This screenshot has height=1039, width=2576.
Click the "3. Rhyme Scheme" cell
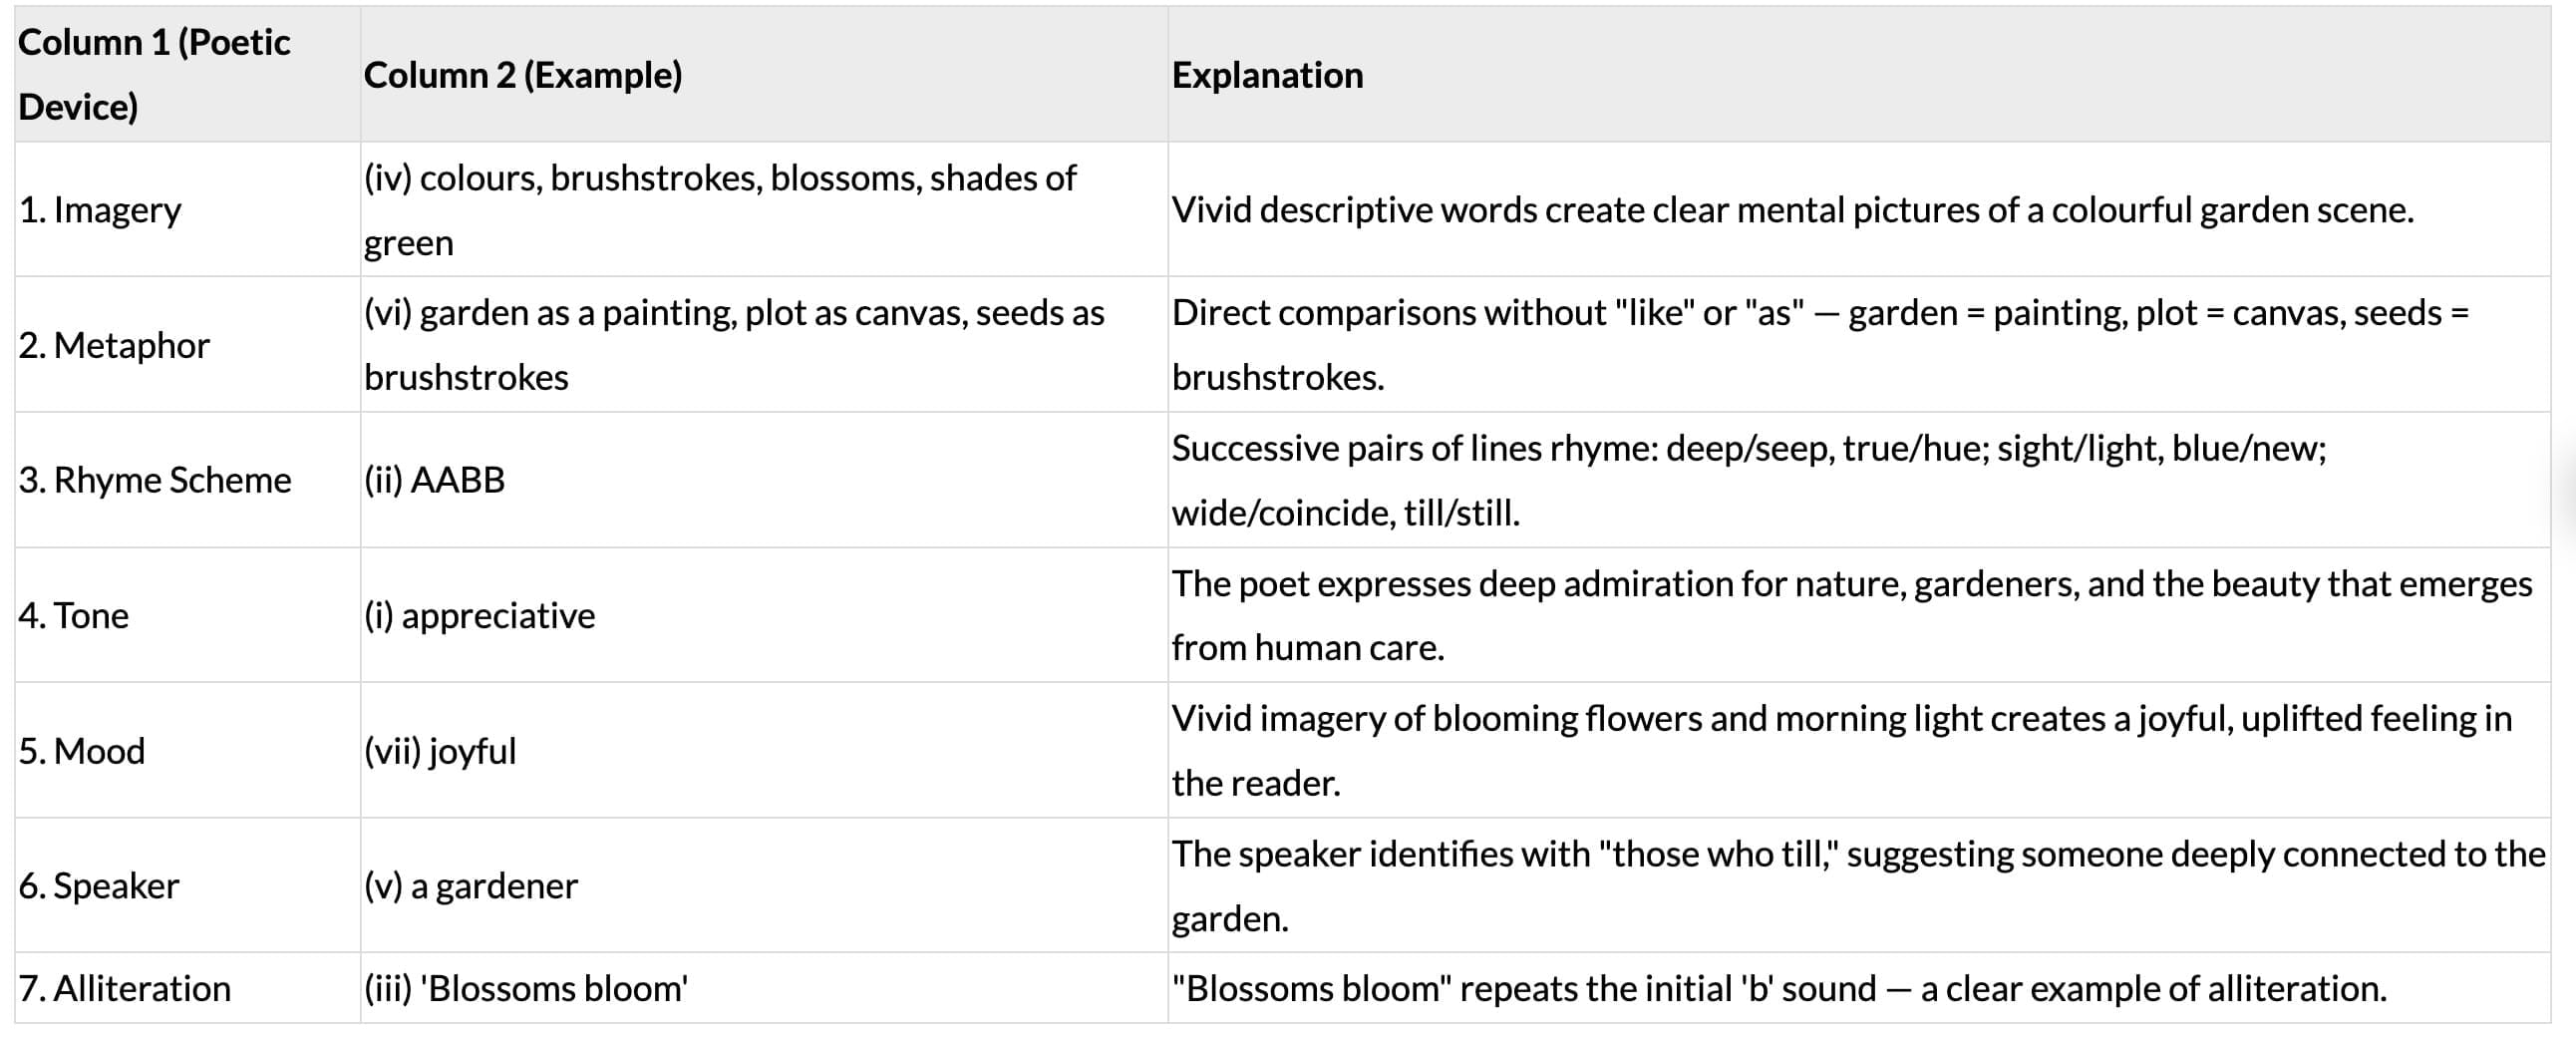pos(155,480)
